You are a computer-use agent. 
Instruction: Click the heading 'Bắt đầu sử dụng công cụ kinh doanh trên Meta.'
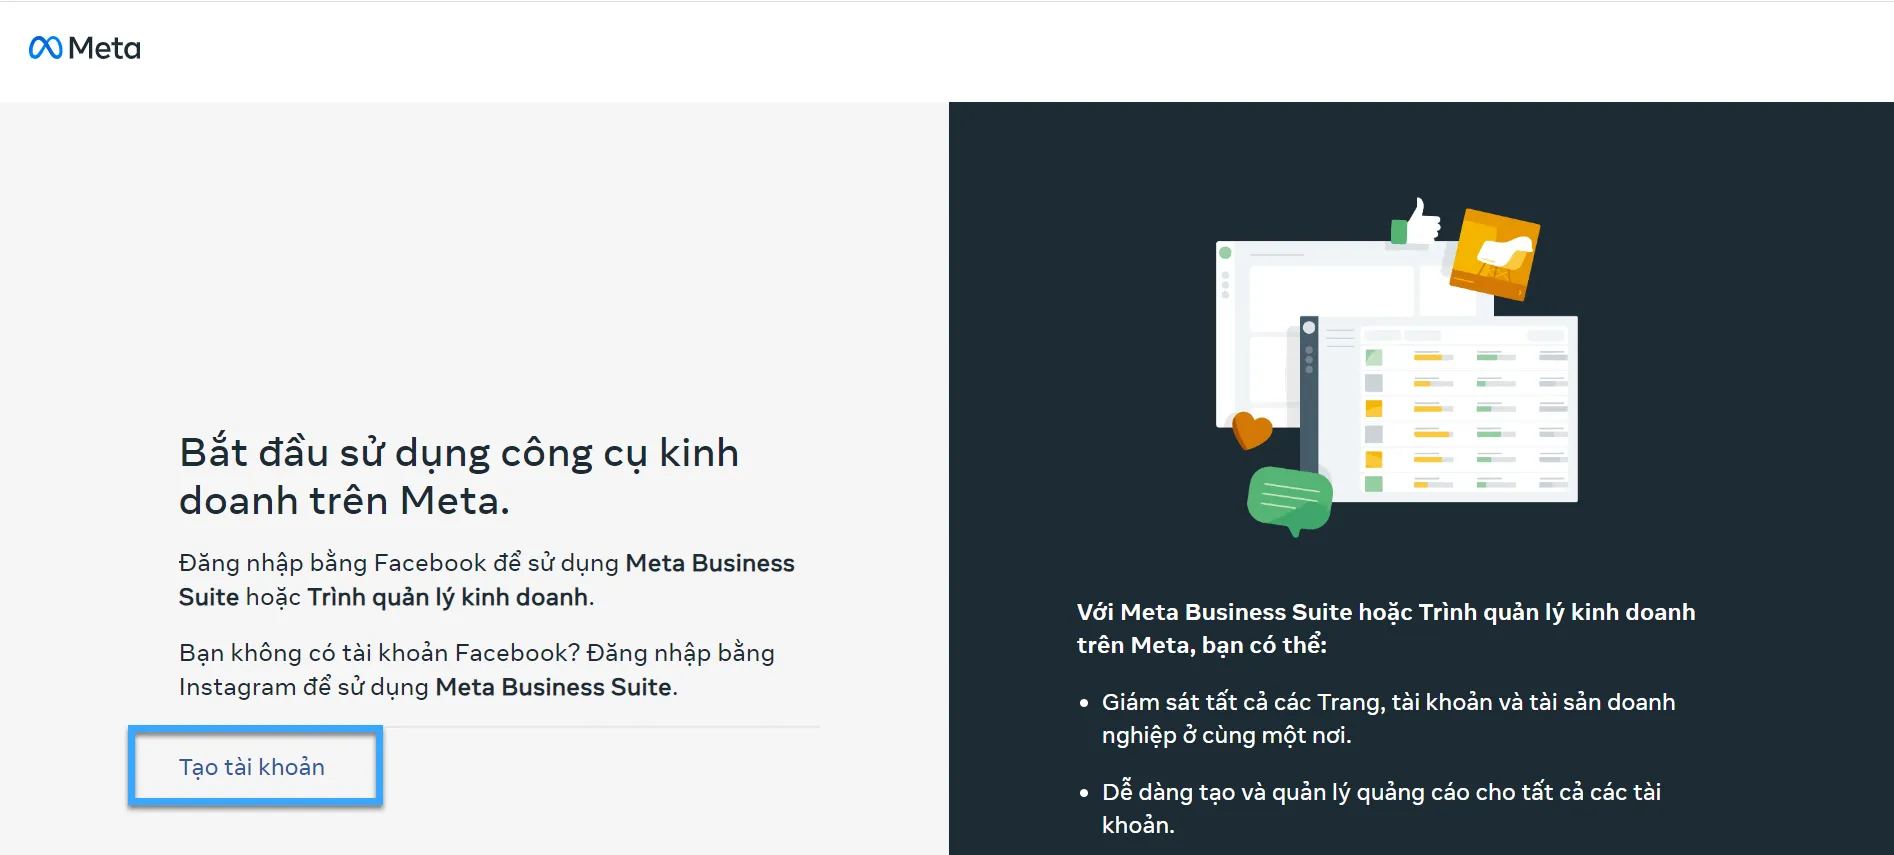click(459, 477)
